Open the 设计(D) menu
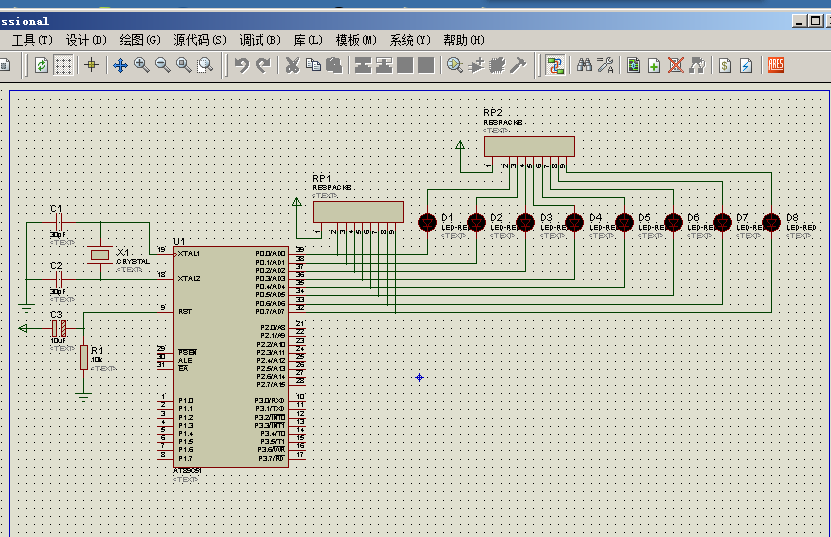The width and height of the screenshot is (831, 537). pos(86,40)
